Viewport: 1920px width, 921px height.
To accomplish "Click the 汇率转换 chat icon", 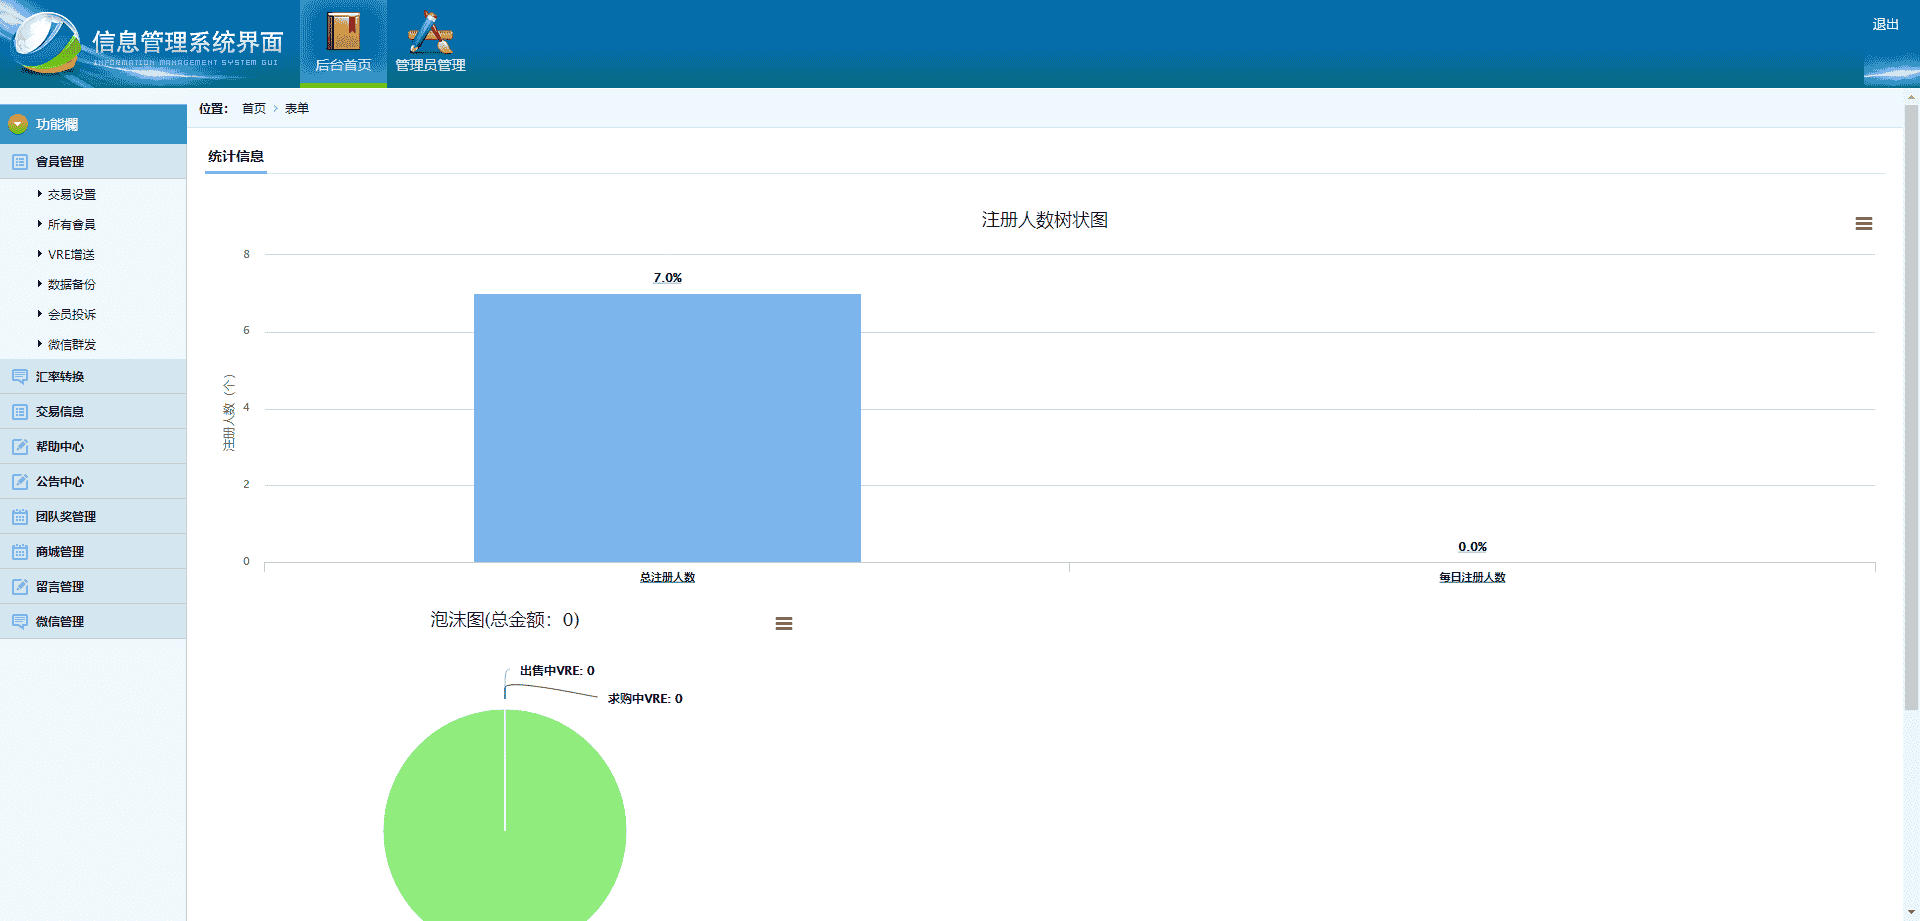I will point(20,377).
